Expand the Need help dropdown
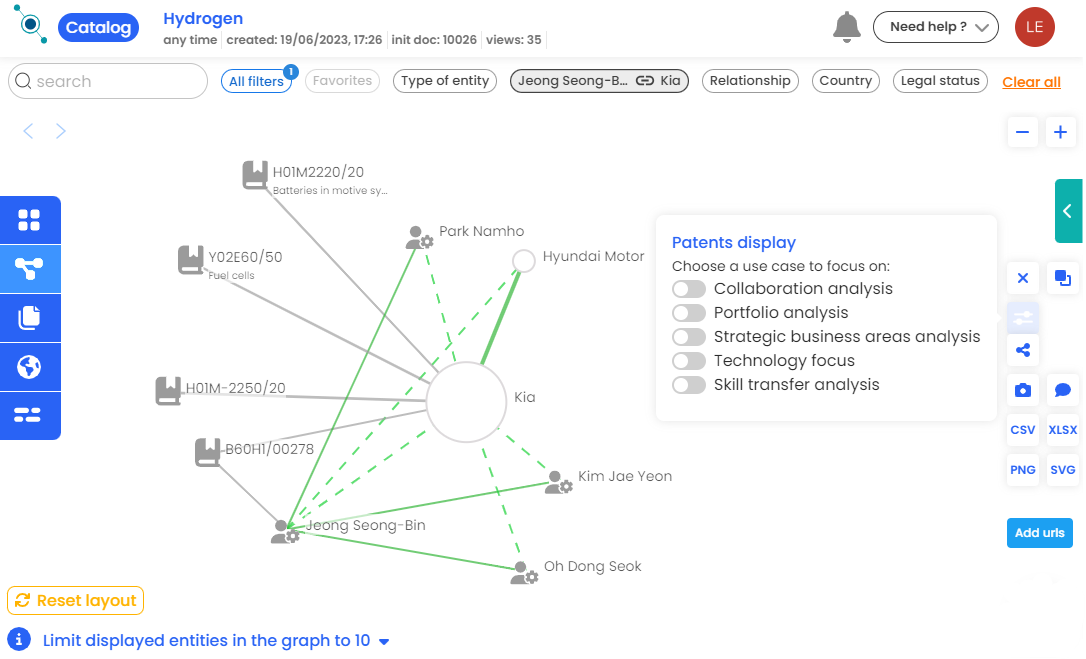 point(935,27)
